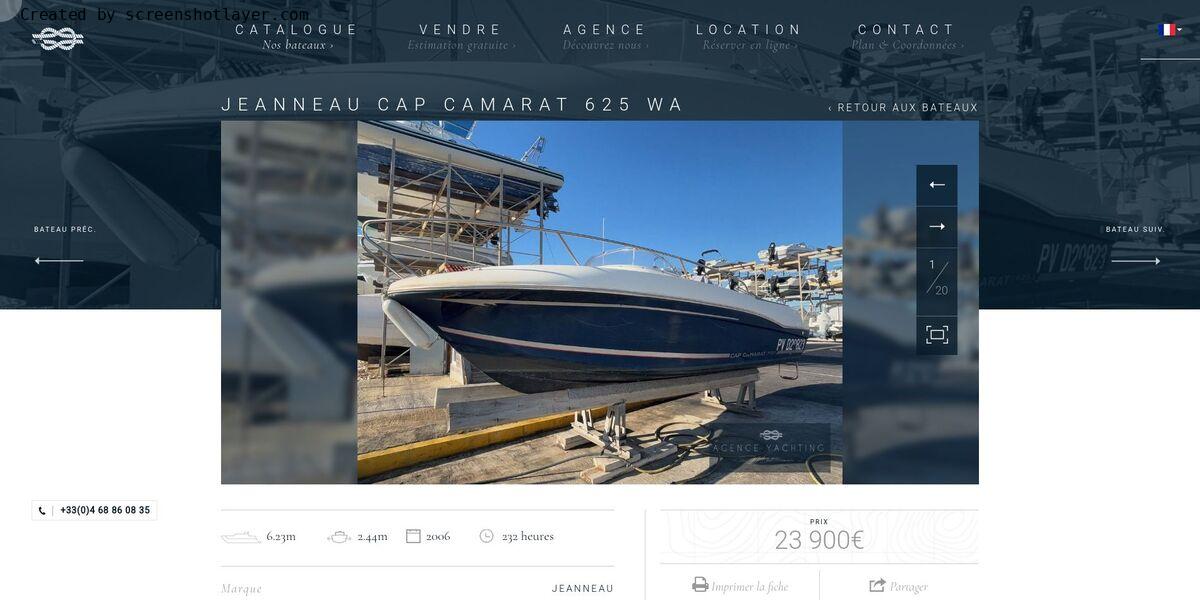Click the main boat photo
Viewport: 1200px width, 600px height.
click(x=600, y=303)
